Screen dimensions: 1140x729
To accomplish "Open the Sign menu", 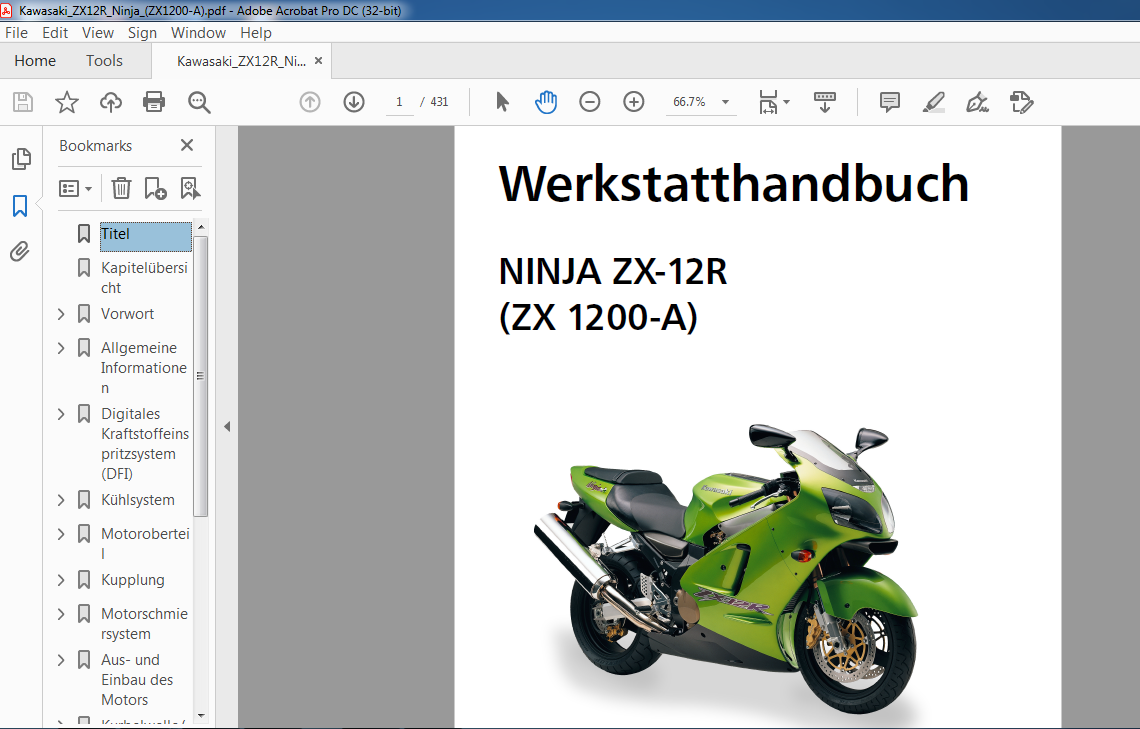I will (142, 33).
